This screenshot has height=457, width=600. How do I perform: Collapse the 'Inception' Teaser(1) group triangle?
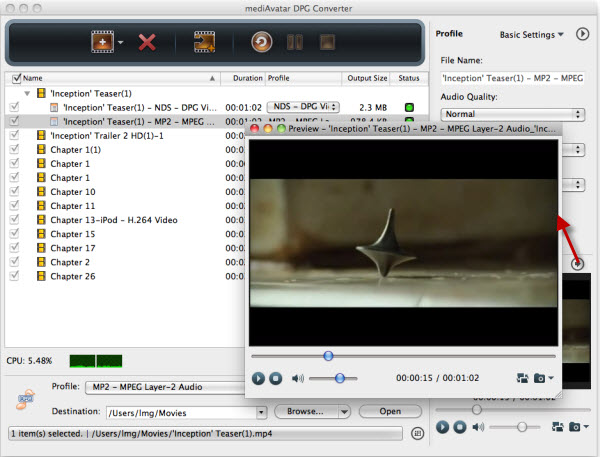click(27, 93)
